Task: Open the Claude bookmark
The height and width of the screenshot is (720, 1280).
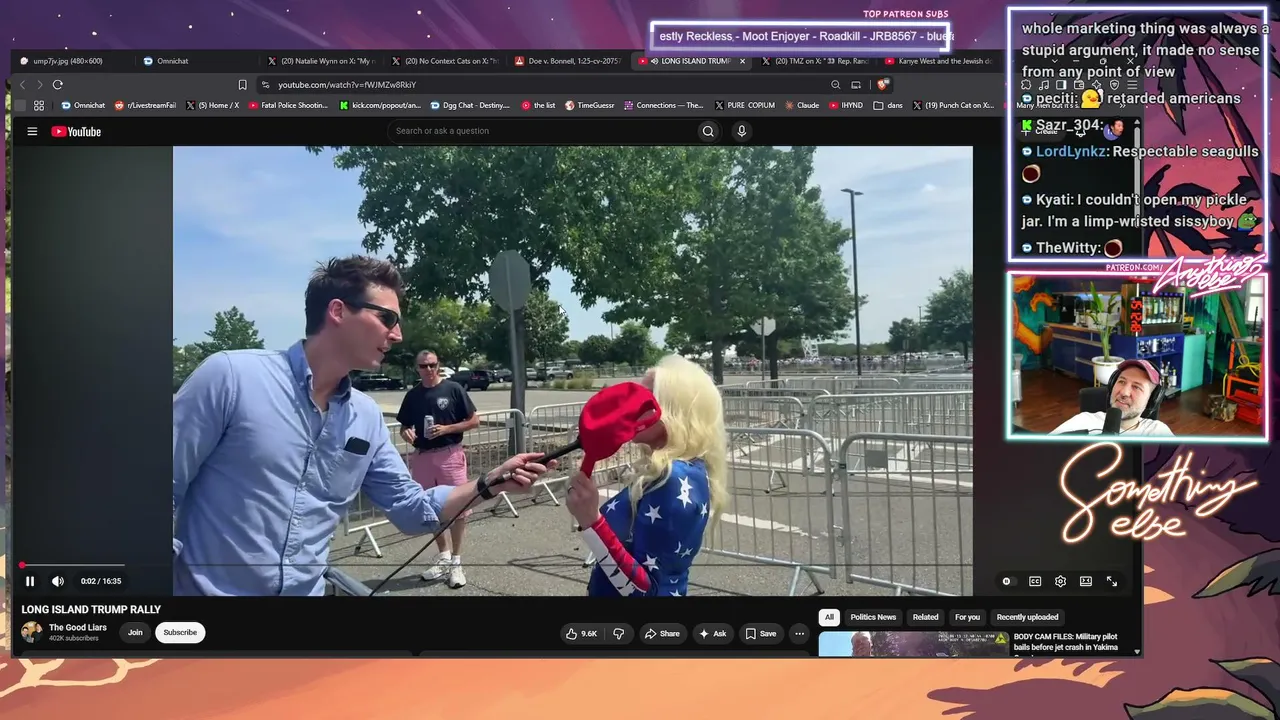Action: (x=801, y=105)
